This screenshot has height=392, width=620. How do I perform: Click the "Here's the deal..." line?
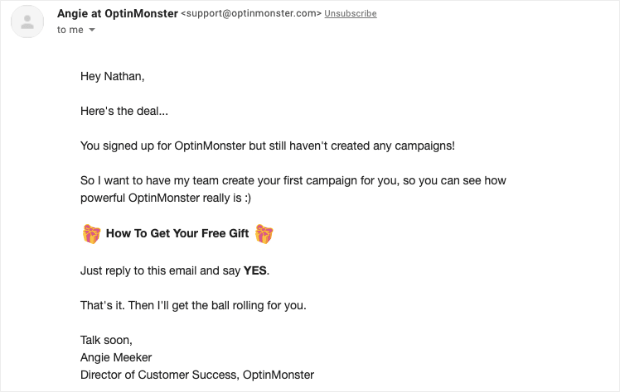124,111
